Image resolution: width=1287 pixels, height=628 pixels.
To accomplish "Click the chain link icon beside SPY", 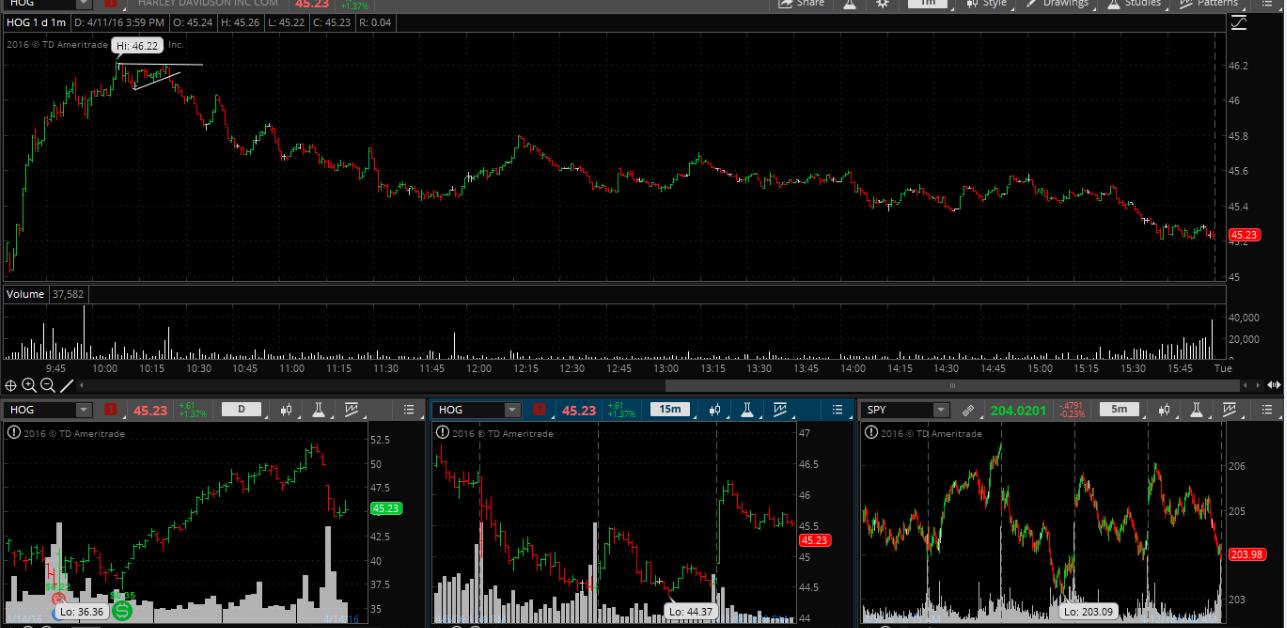I will pos(967,410).
